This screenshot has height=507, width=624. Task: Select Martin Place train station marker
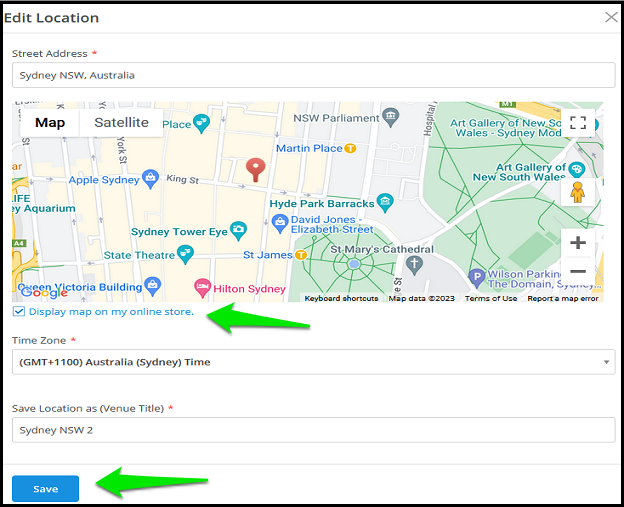pyautogui.click(x=350, y=148)
